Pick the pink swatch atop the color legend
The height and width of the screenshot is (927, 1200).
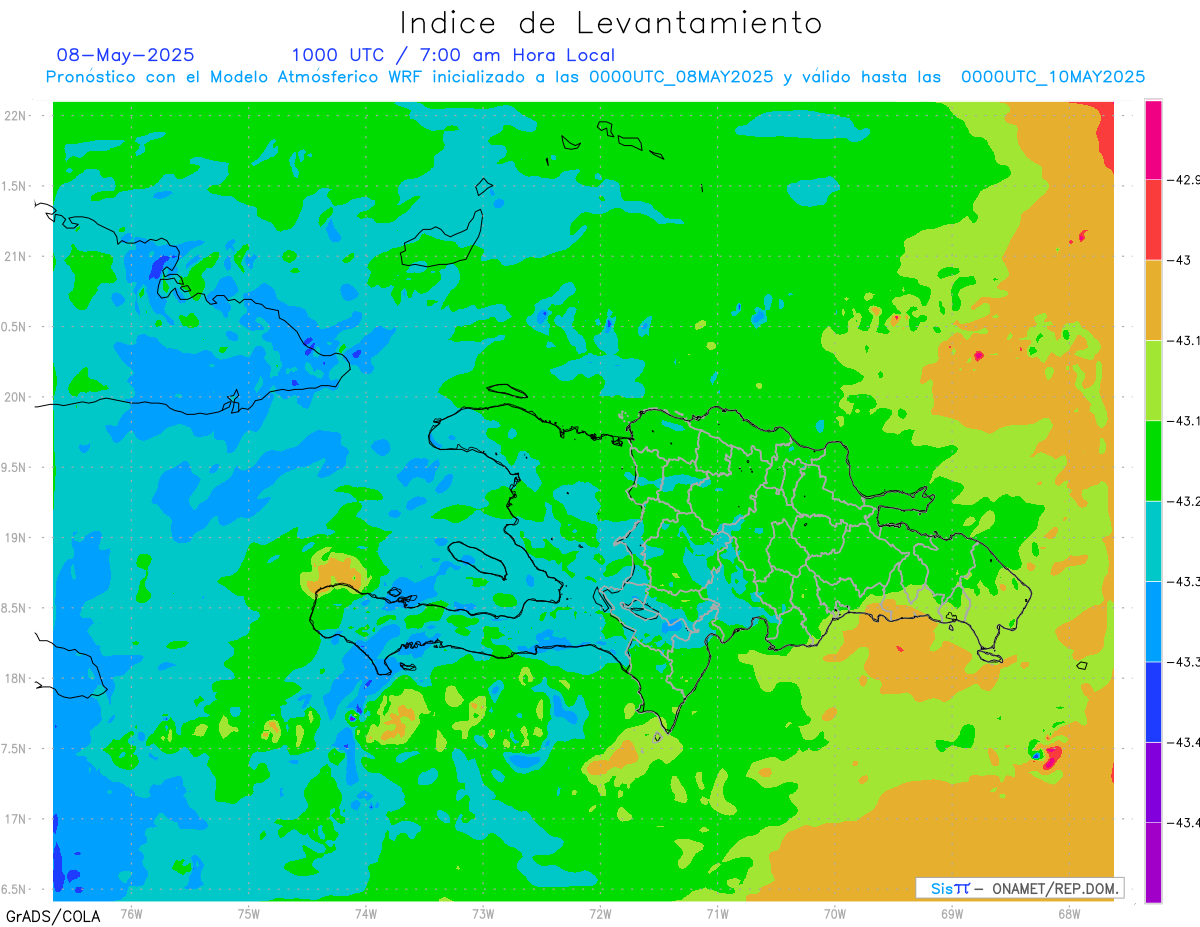pyautogui.click(x=1153, y=140)
